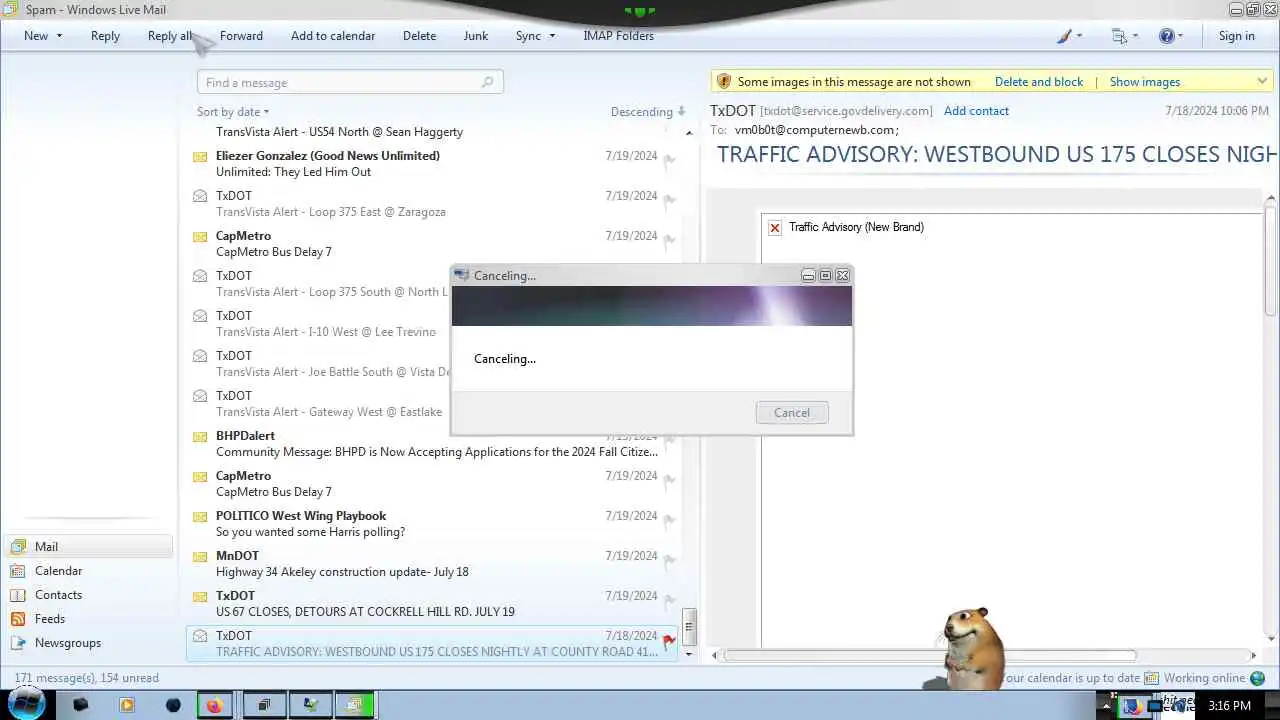
Task: Click the message list vertical scrollbar thumb
Action: pyautogui.click(x=688, y=628)
